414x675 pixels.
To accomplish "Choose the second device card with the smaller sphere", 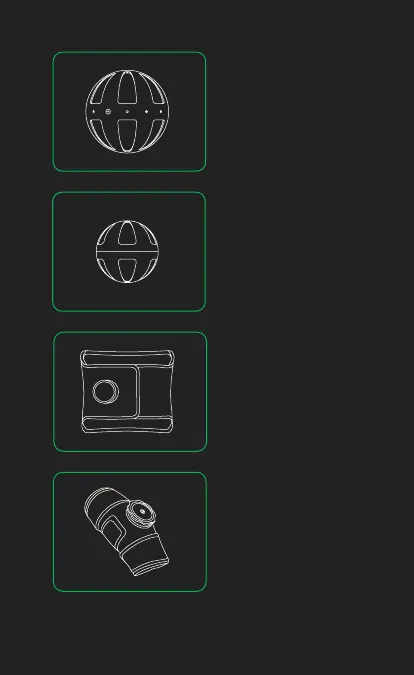I will point(129,251).
